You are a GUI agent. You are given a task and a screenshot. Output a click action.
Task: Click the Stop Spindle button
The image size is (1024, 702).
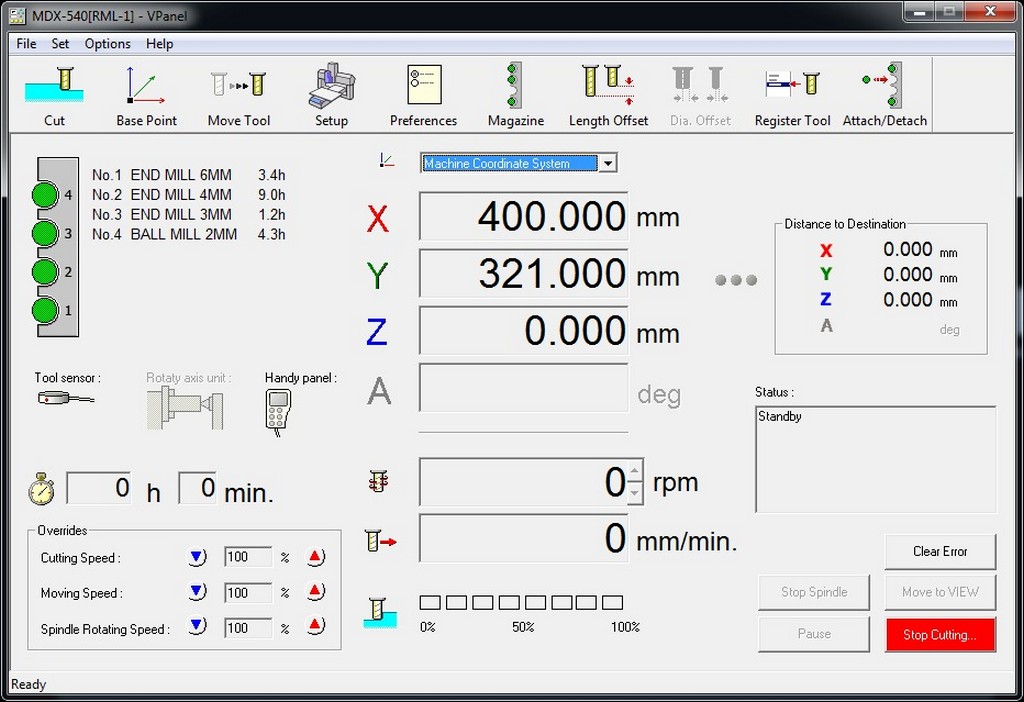(814, 592)
